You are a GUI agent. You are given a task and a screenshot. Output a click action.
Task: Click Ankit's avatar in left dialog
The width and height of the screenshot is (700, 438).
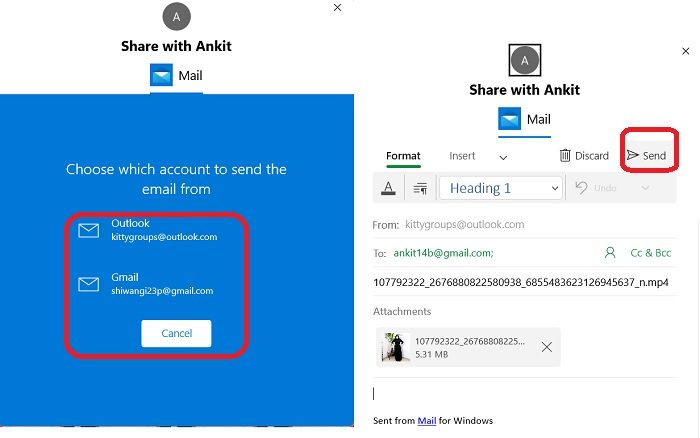176,17
